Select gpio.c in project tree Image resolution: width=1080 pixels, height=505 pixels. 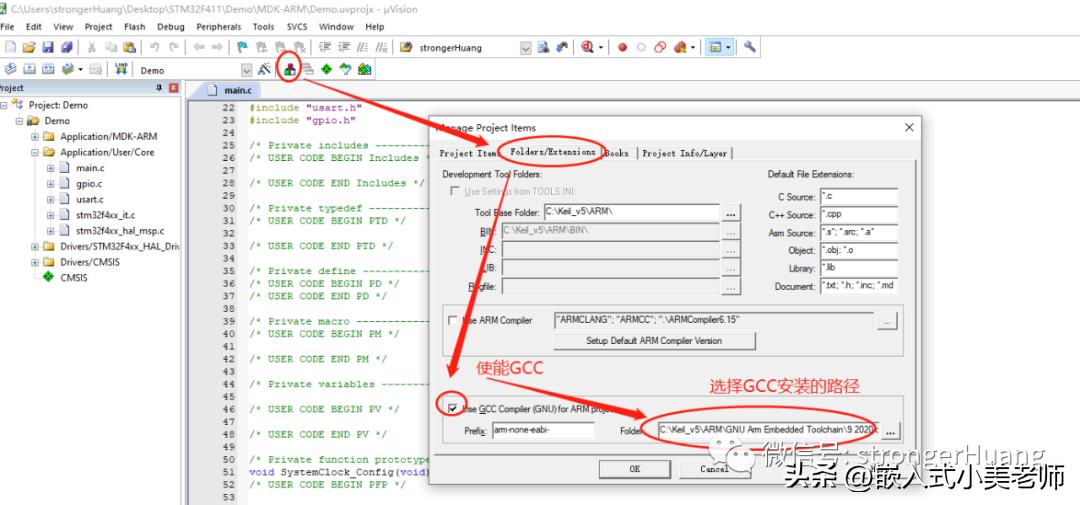click(x=88, y=184)
